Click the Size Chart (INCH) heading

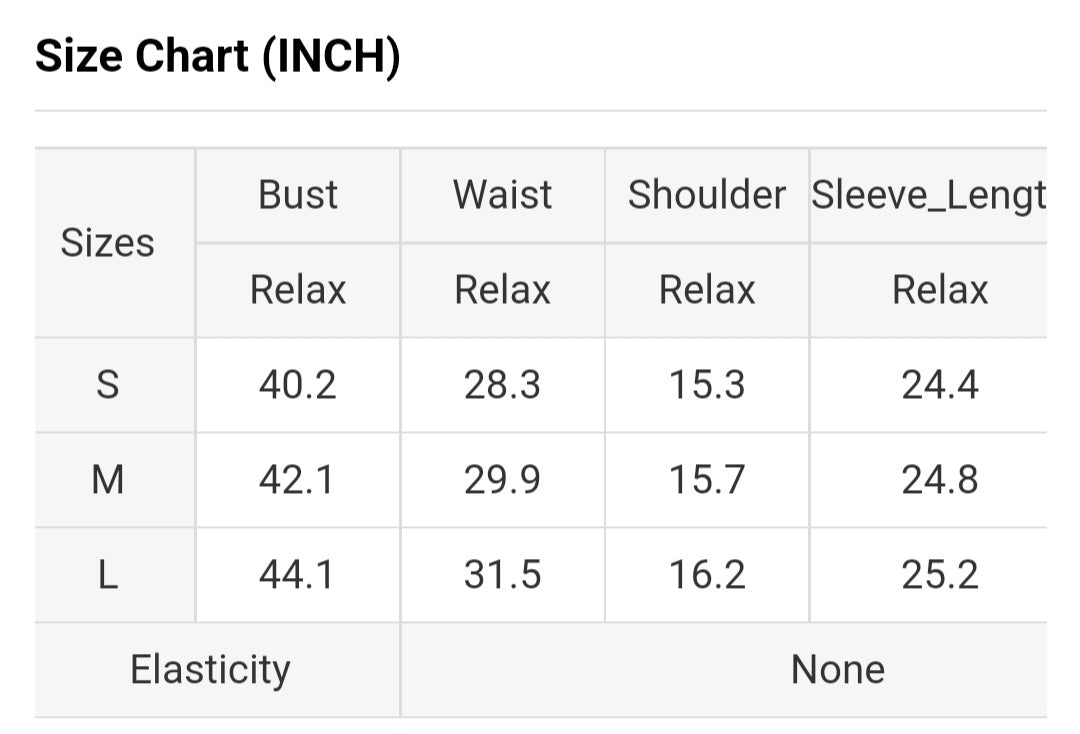click(218, 57)
